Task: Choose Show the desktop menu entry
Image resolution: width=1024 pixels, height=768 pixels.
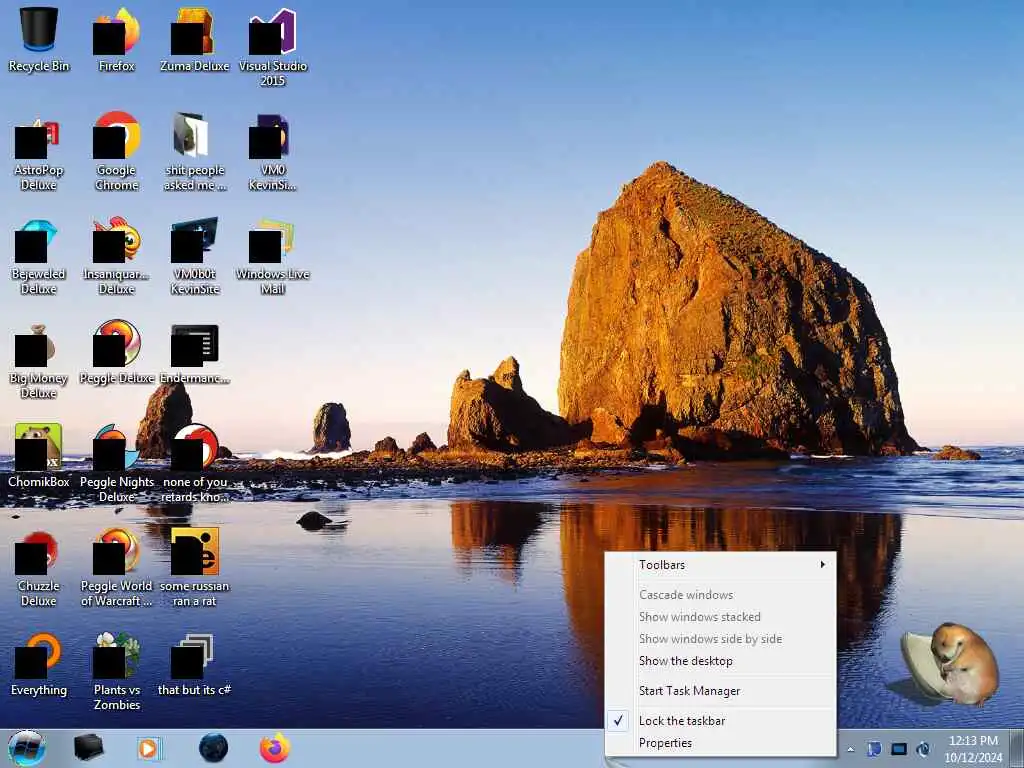Action: [720, 661]
